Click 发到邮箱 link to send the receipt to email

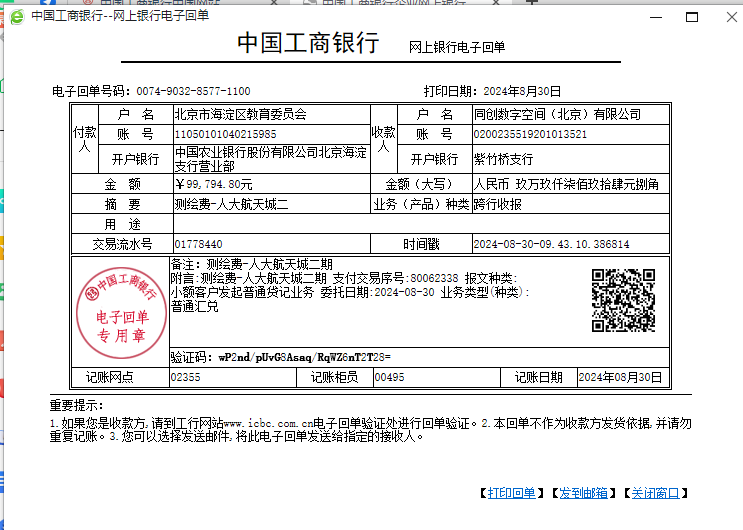coord(583,493)
